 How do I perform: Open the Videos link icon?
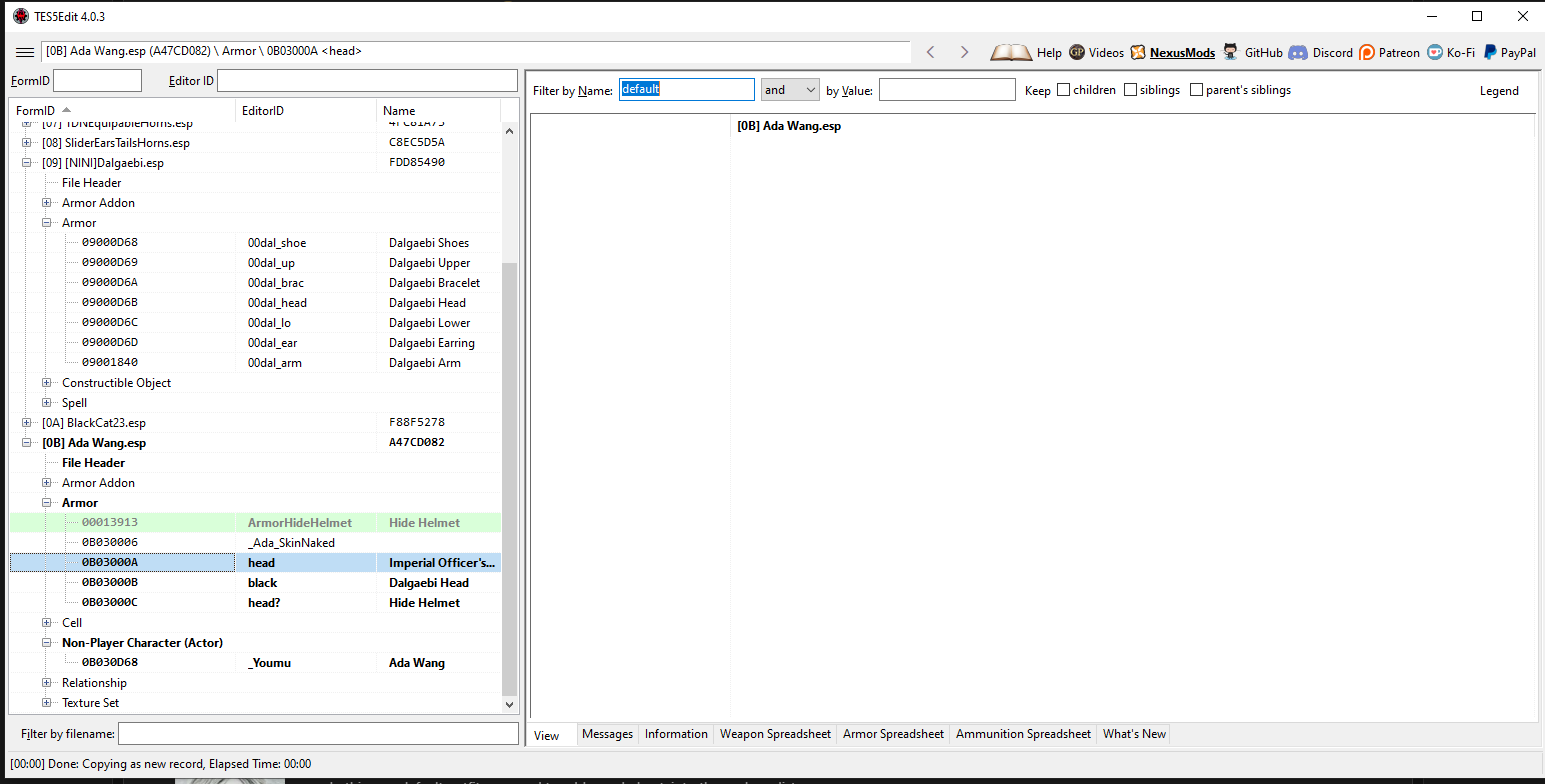(x=1077, y=52)
